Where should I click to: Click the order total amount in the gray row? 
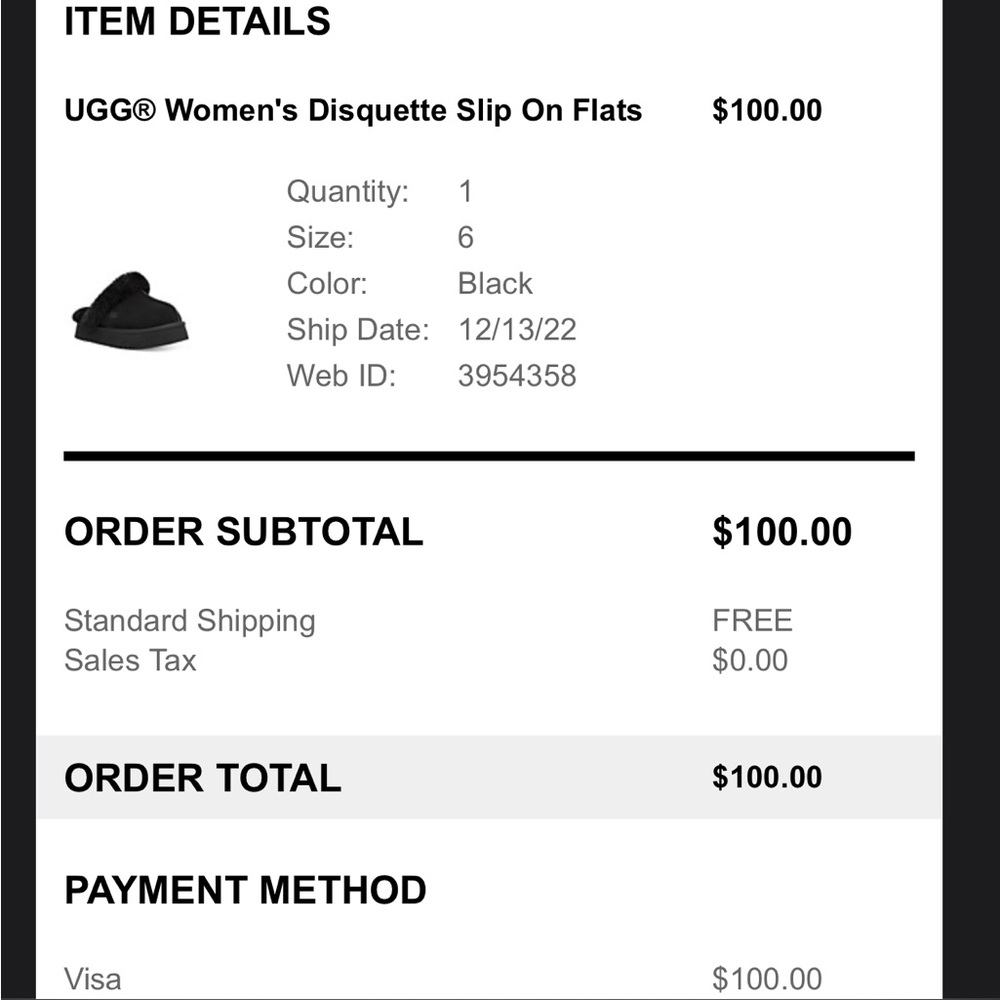[767, 778]
